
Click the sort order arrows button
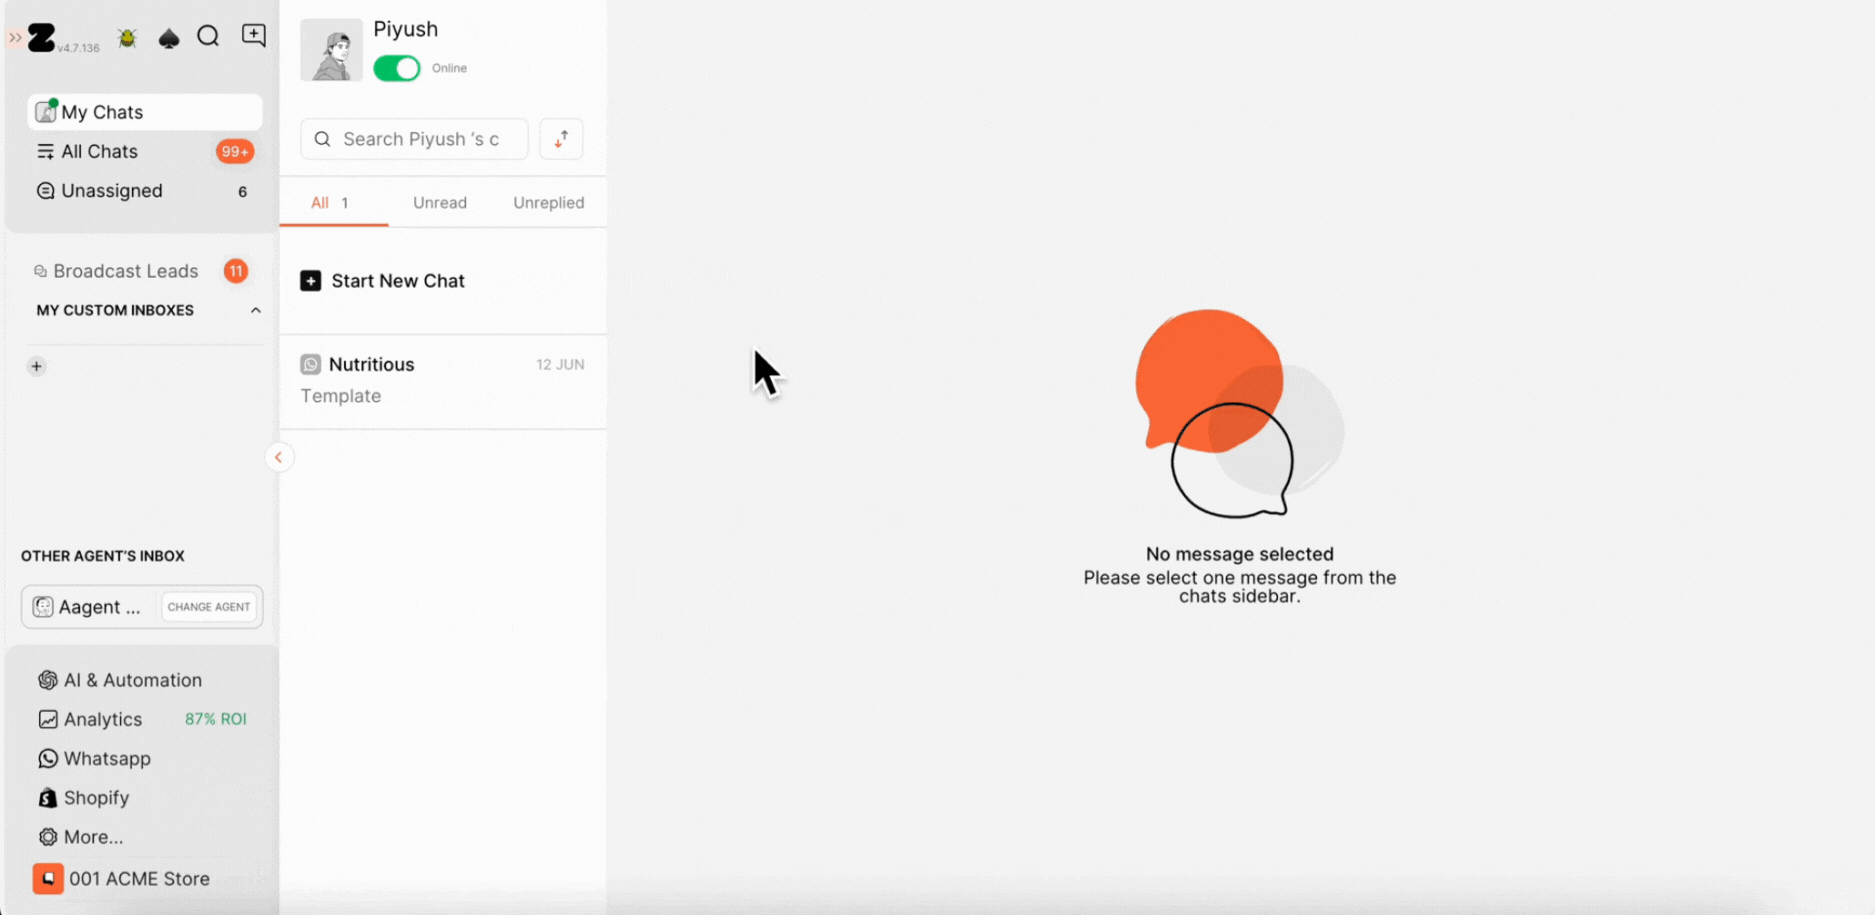561,139
